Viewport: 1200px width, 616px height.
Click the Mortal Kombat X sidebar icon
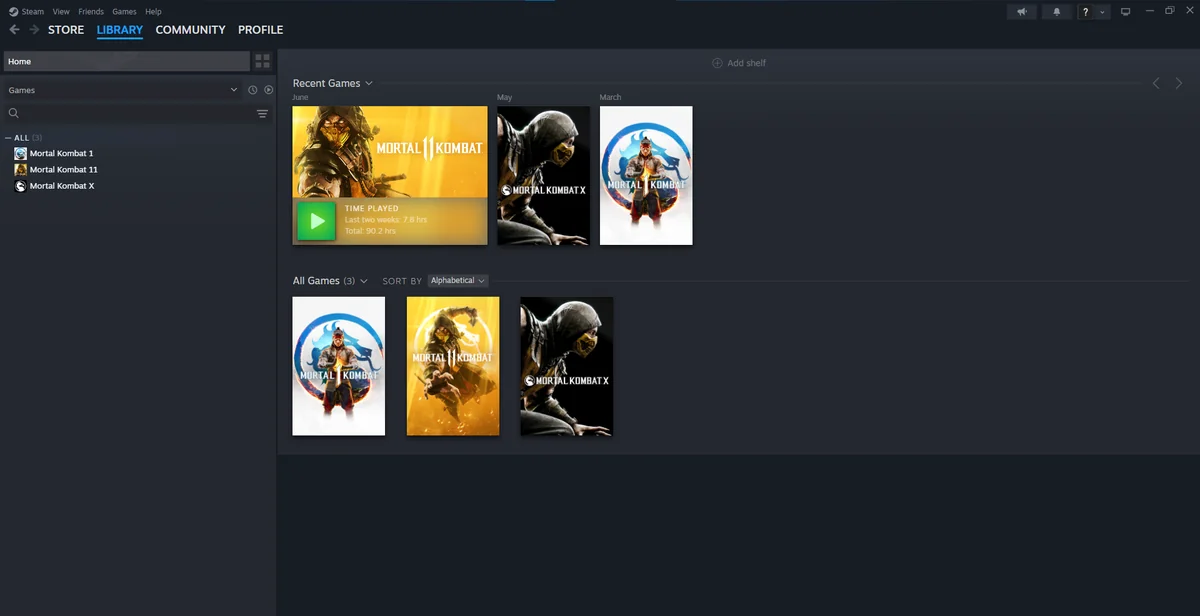pyautogui.click(x=21, y=186)
